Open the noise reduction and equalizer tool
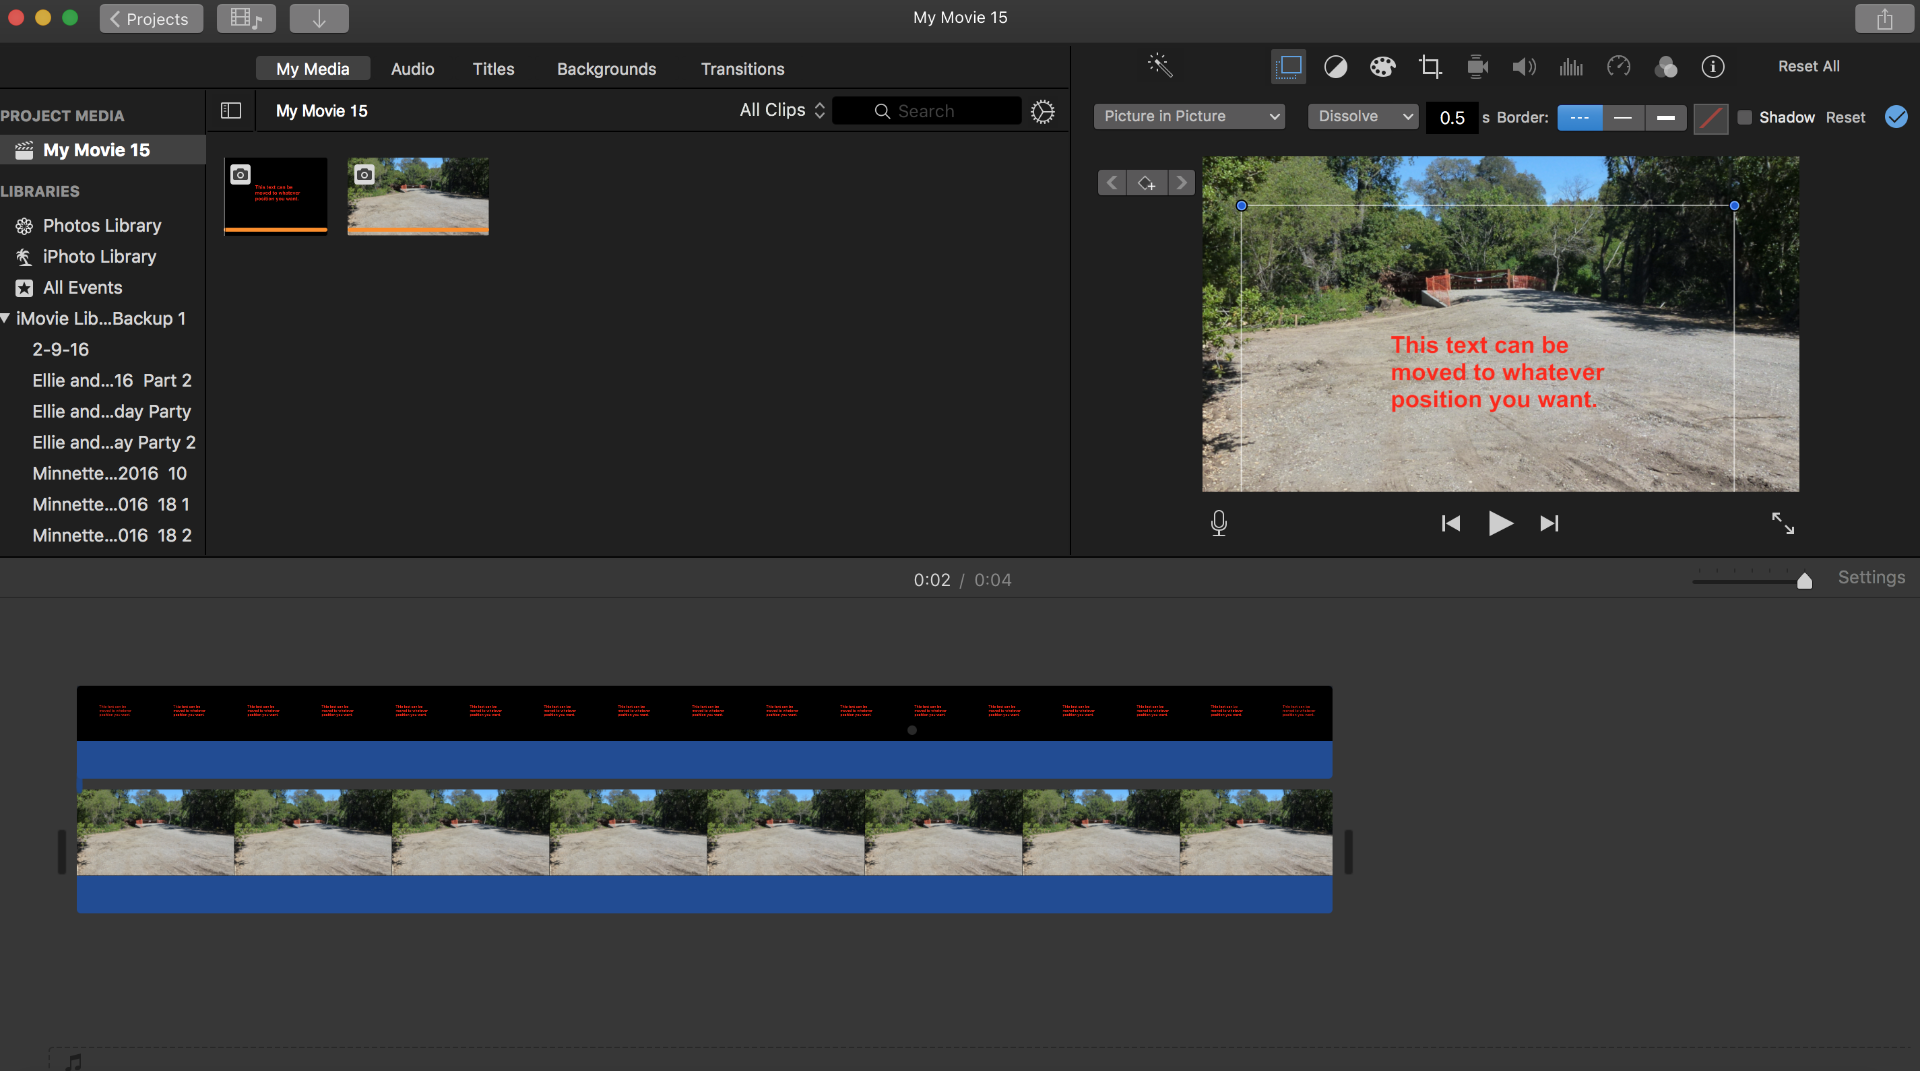1920x1071 pixels. 1571,67
